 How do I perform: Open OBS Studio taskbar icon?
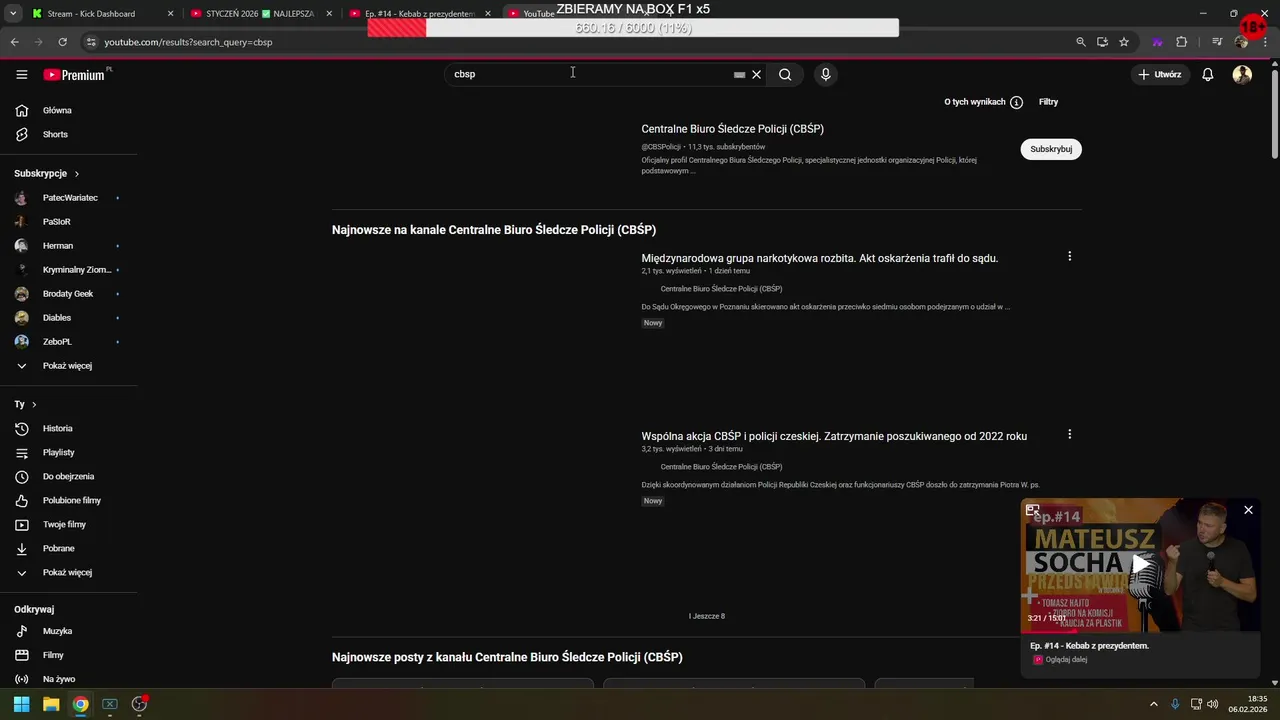coord(139,704)
